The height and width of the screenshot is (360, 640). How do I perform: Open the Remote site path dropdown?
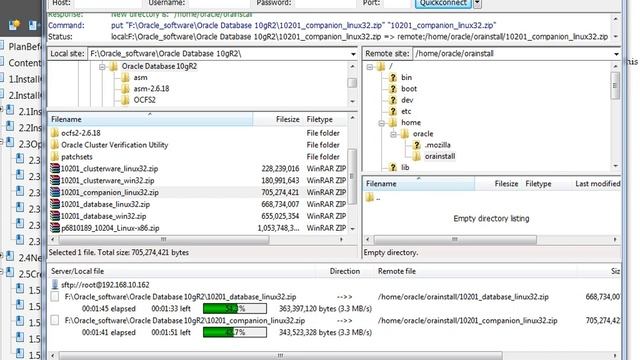(x=616, y=54)
